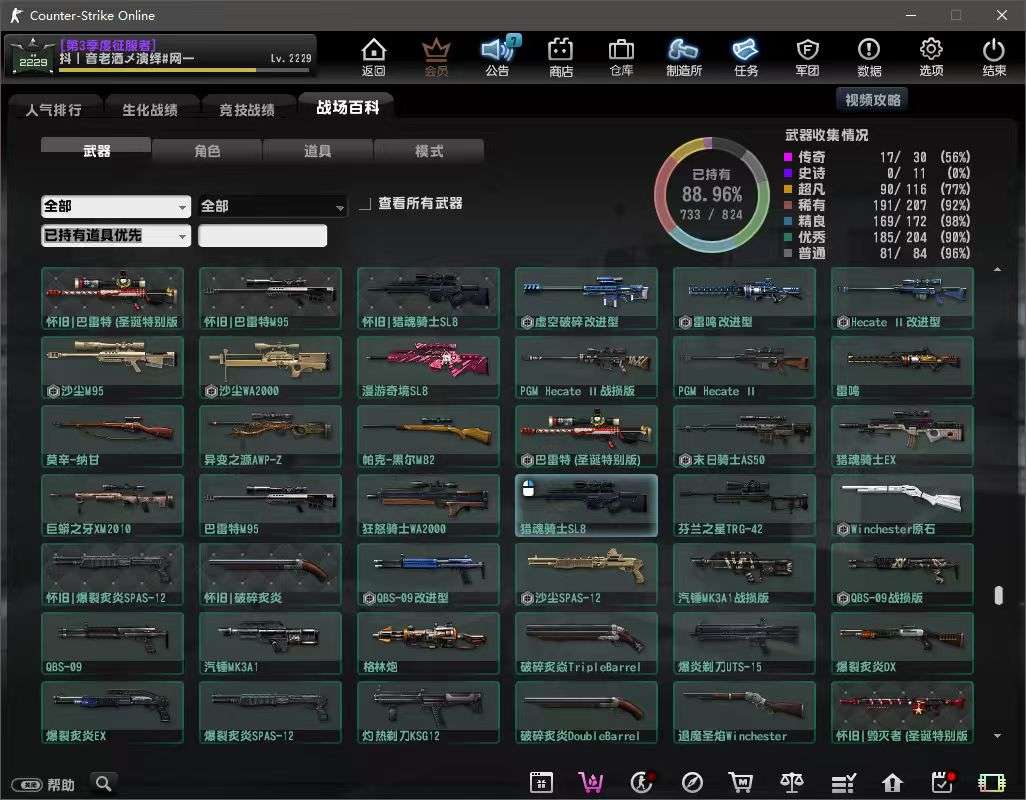Open the film strip icon

(x=991, y=782)
